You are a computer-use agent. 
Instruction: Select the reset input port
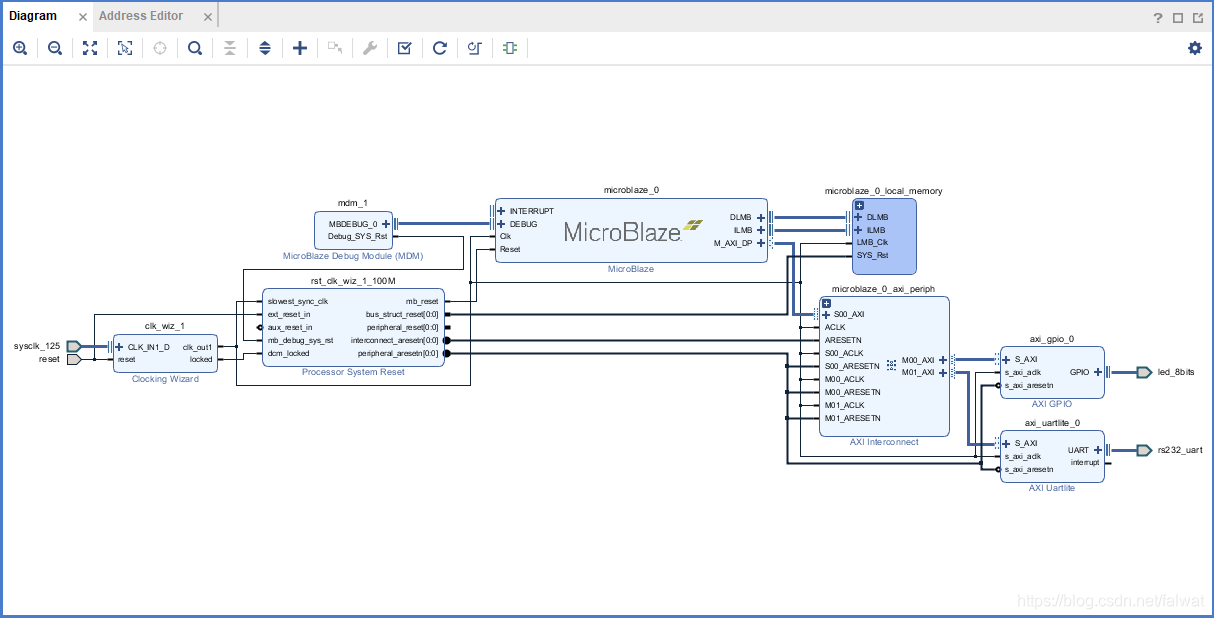tap(74, 359)
